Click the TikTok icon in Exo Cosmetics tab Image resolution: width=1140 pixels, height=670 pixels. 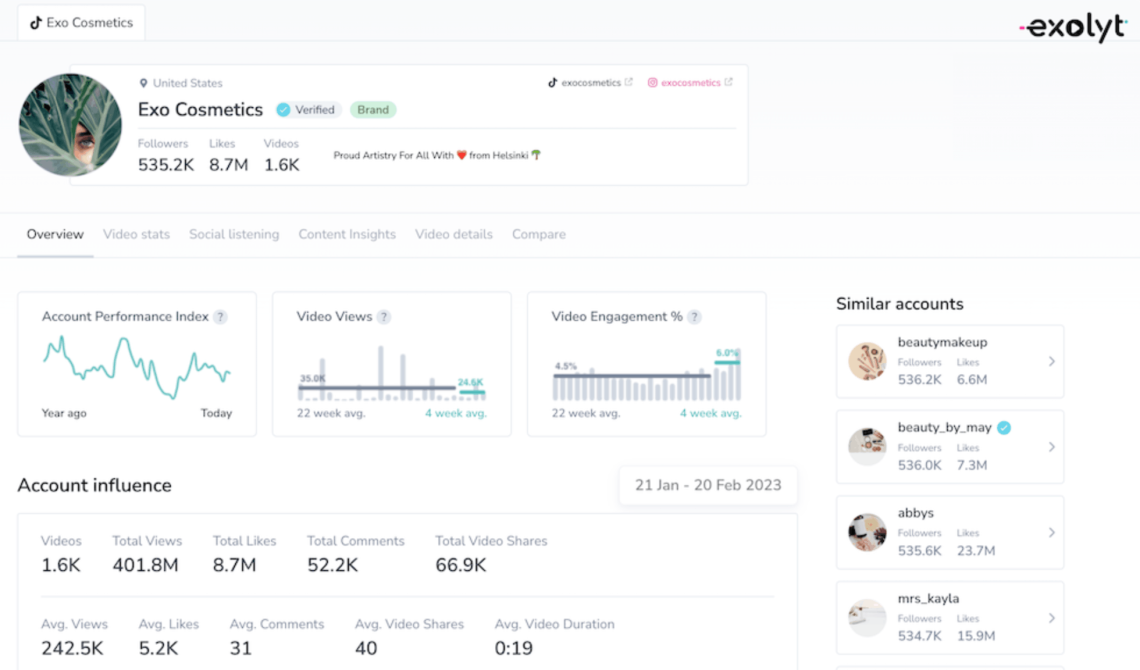[36, 23]
